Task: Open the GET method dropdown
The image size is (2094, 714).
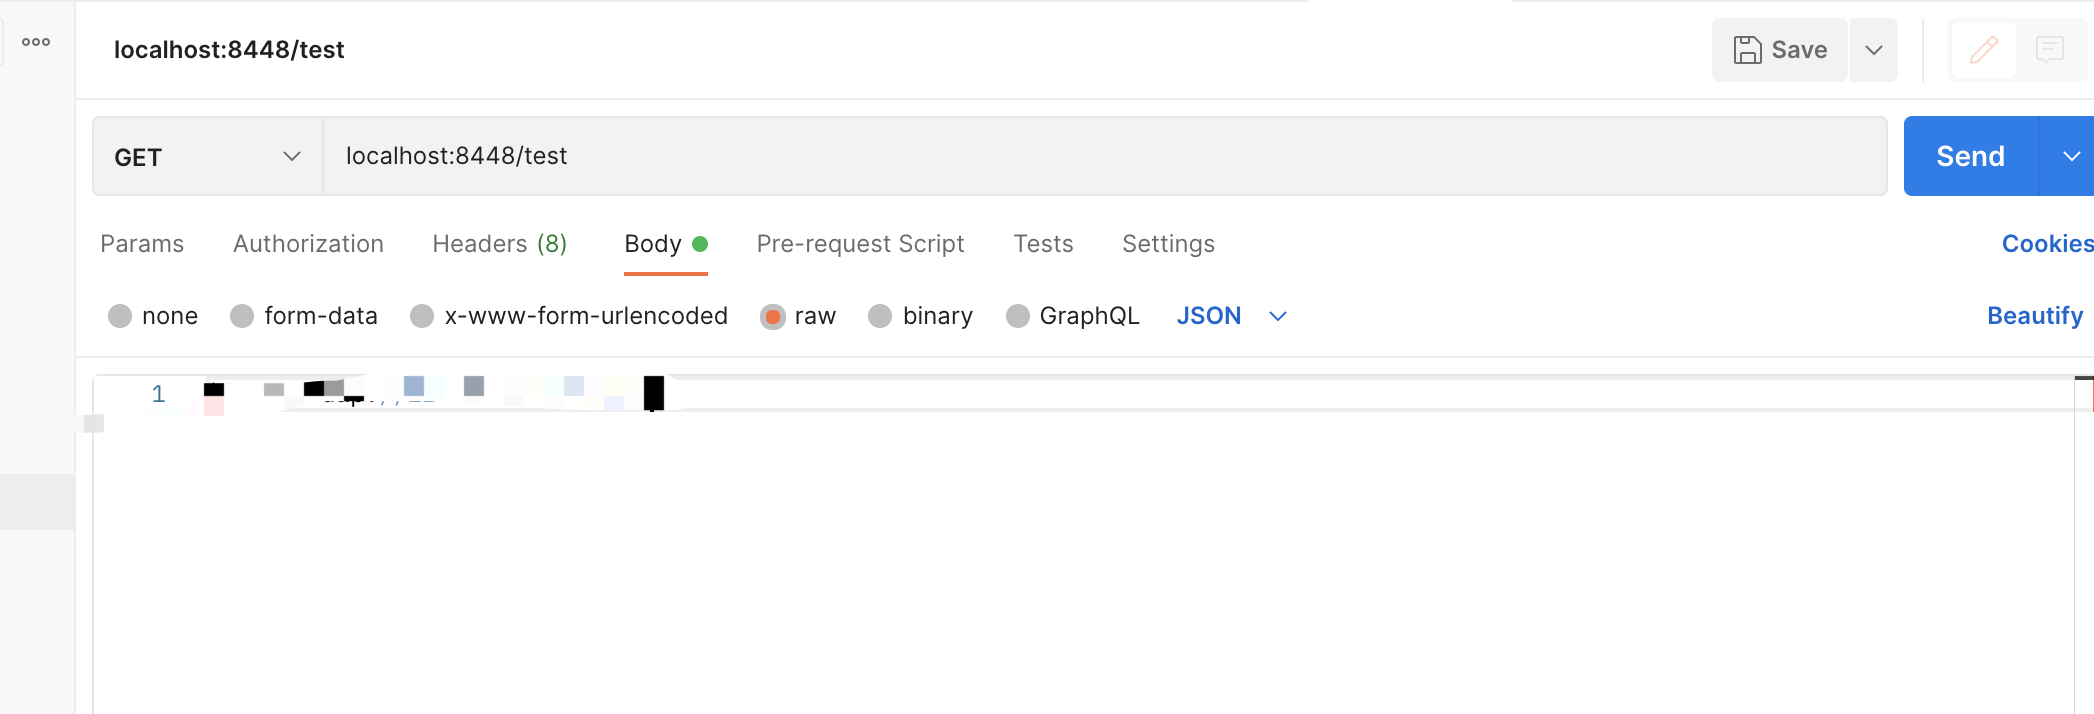Action: 207,157
